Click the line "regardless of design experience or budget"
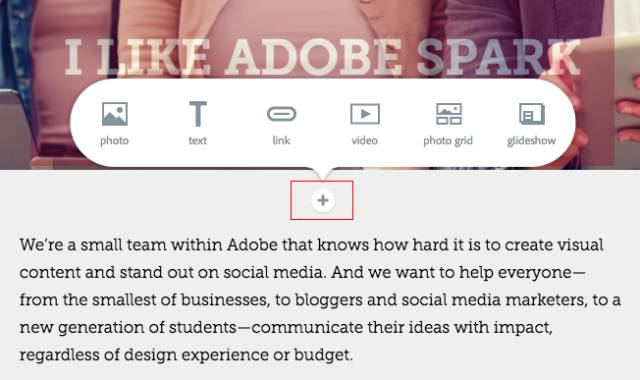640x380 pixels. click(x=186, y=355)
